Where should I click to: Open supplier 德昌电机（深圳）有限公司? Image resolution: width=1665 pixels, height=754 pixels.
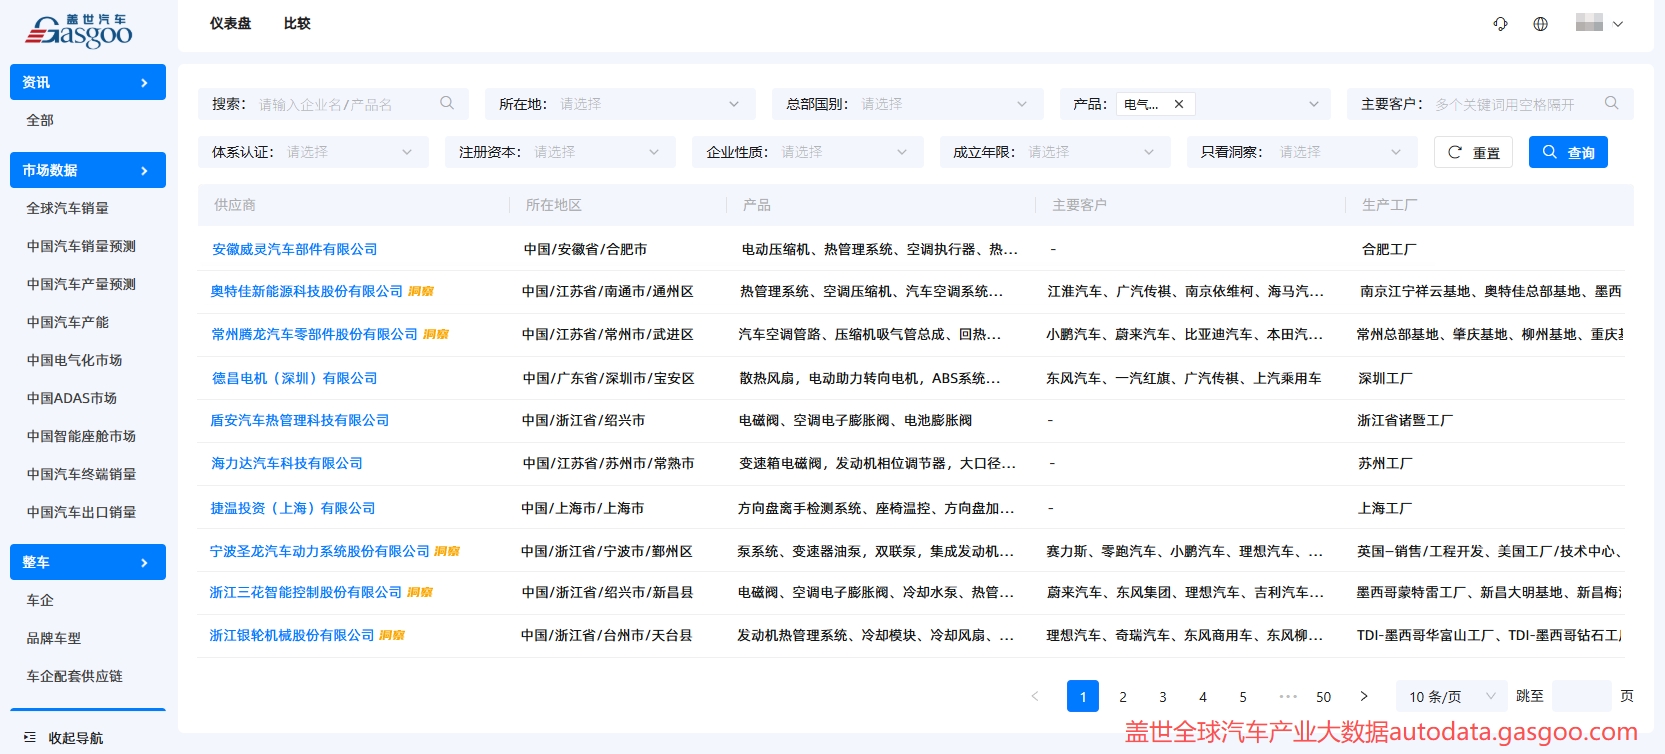coord(294,378)
